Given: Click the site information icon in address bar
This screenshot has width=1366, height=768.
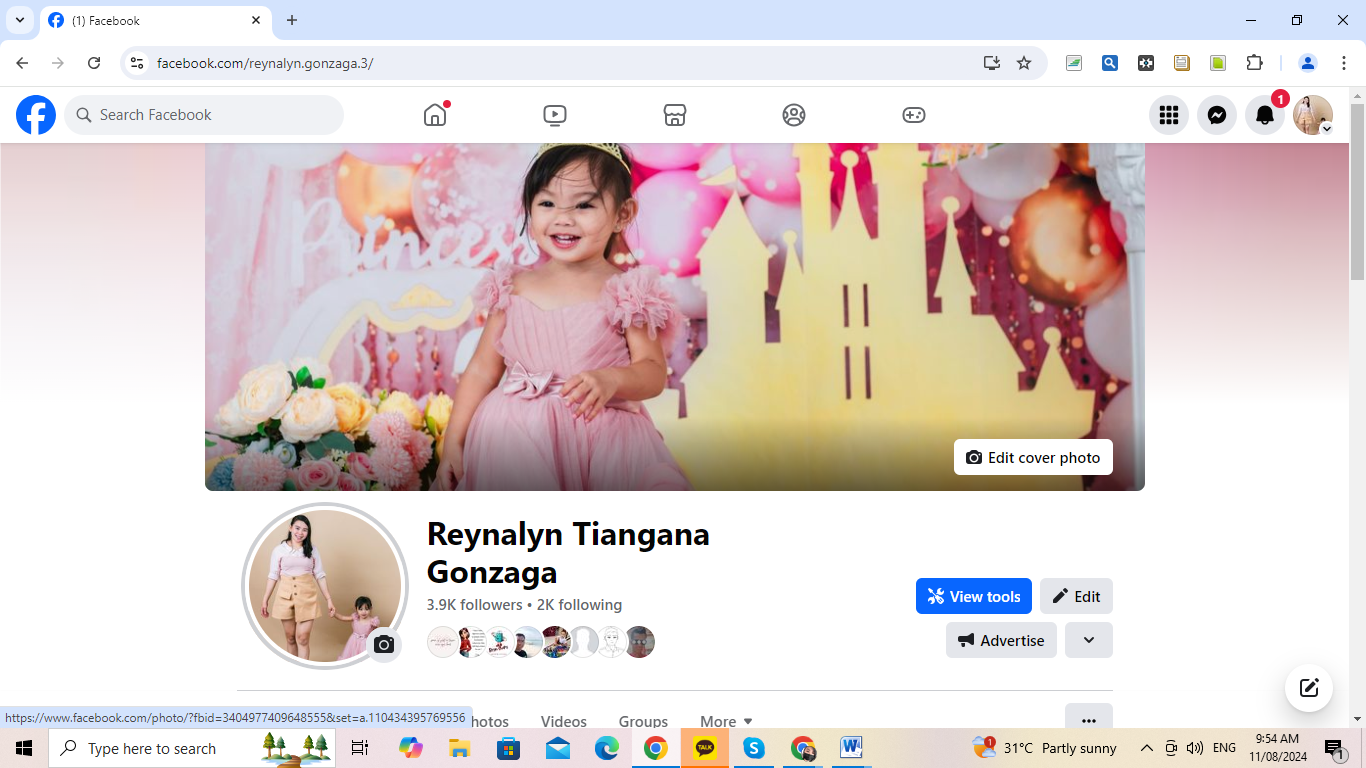Looking at the screenshot, I should pos(138,63).
